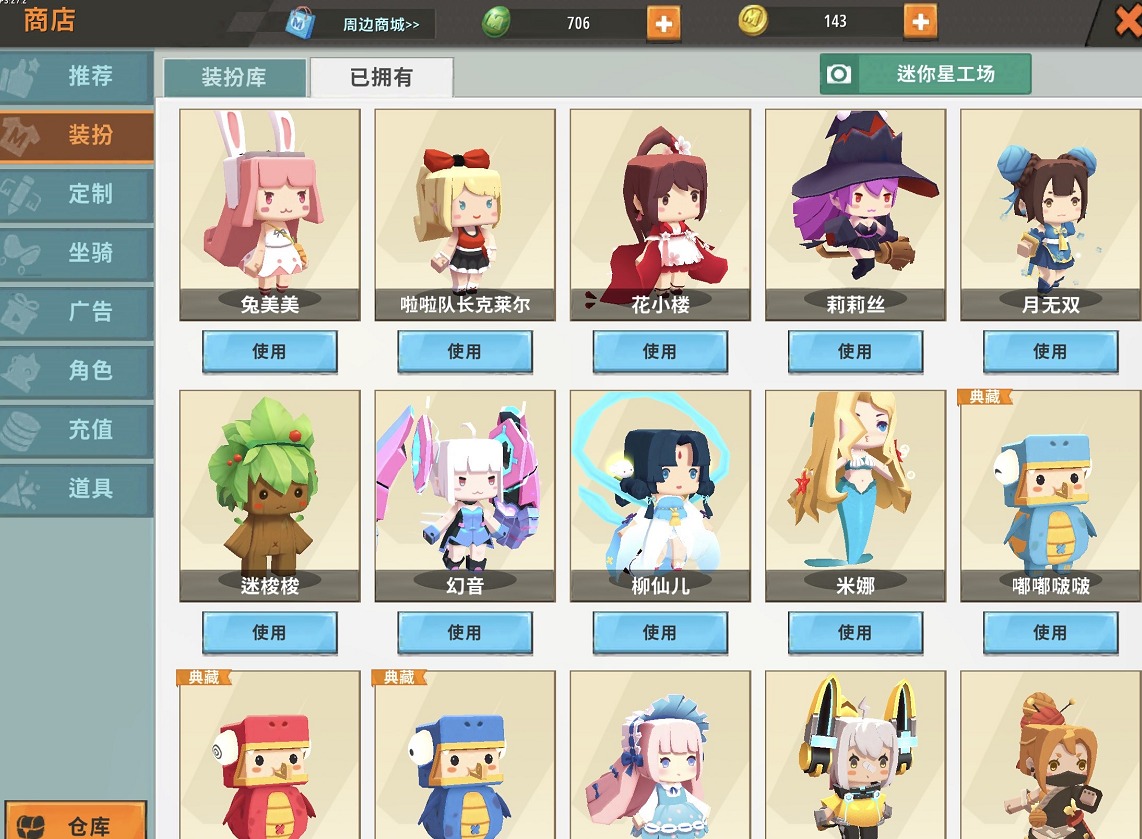The height and width of the screenshot is (839, 1142).
Task: Use the 莉莉丝 witch costume
Action: [855, 352]
